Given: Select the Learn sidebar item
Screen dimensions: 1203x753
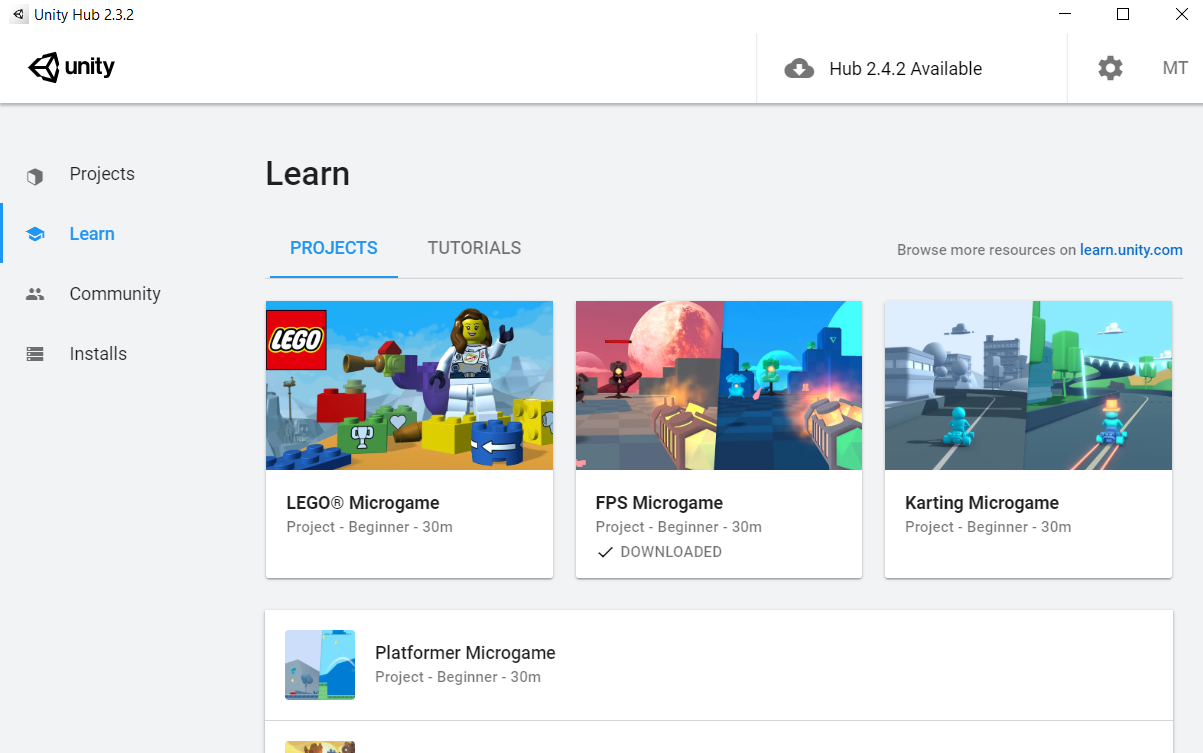Looking at the screenshot, I should tap(92, 234).
